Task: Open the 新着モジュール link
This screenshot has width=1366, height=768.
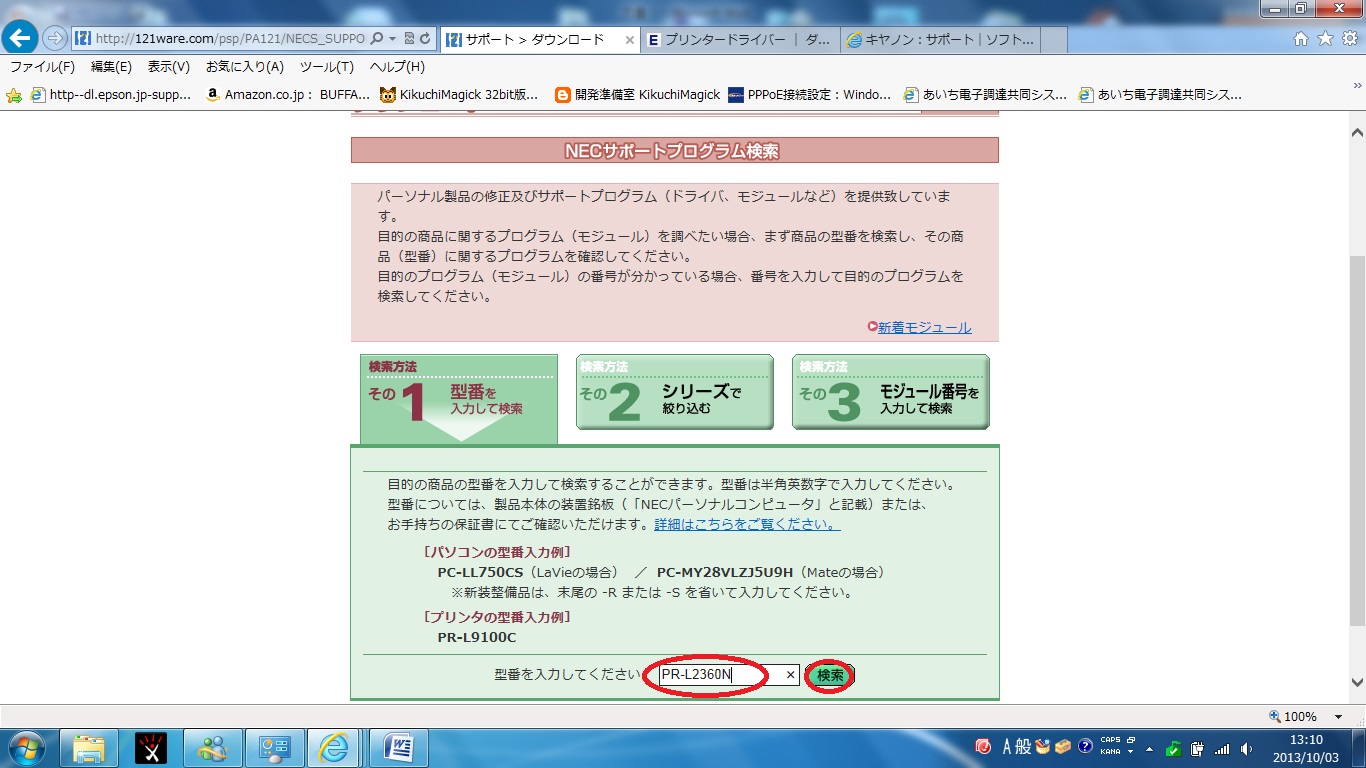Action: (924, 327)
